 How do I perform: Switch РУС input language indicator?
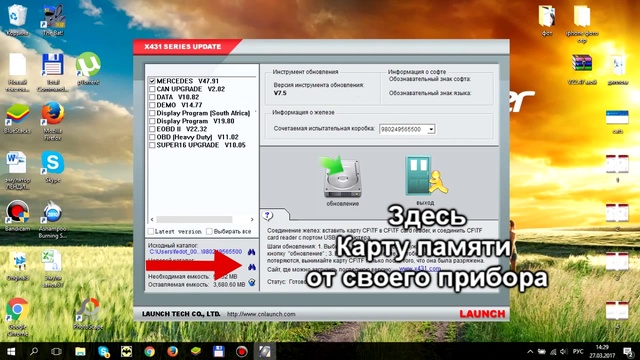pos(578,351)
